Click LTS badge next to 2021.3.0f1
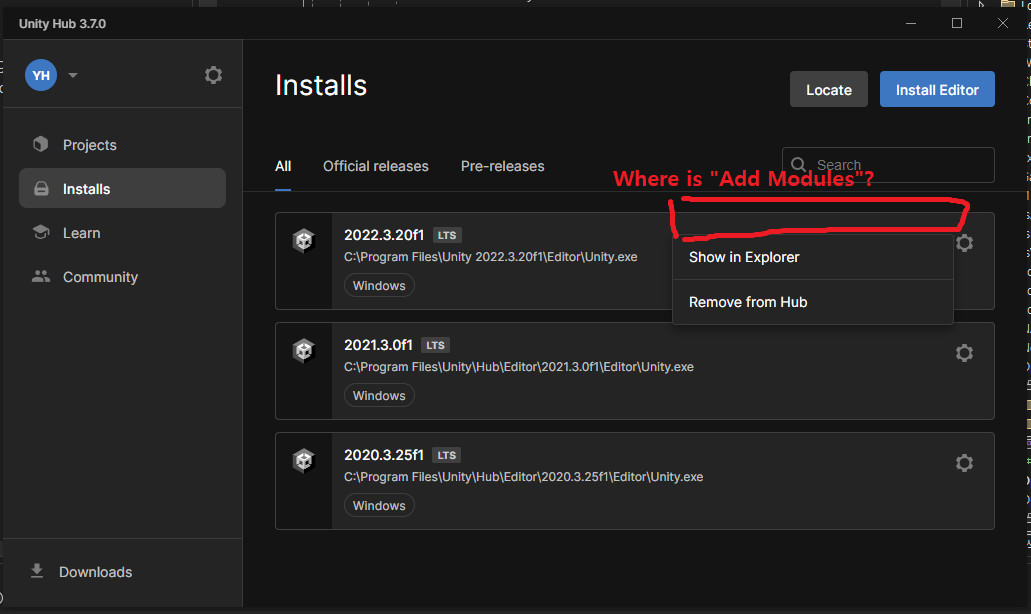The height and width of the screenshot is (614, 1031). [x=435, y=345]
